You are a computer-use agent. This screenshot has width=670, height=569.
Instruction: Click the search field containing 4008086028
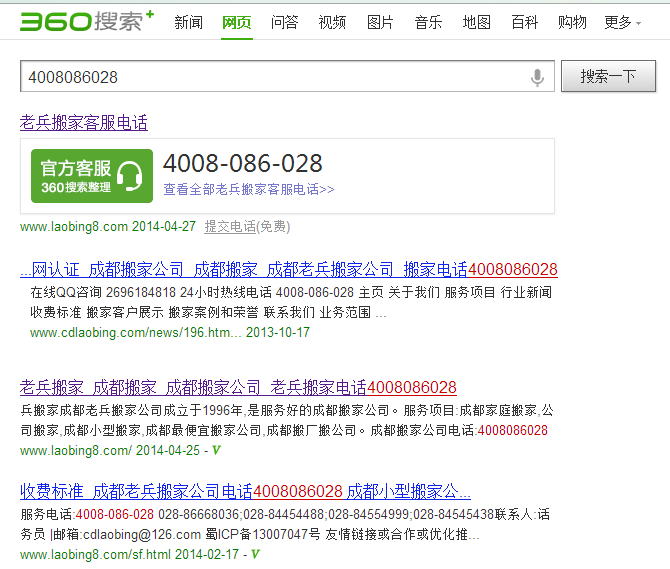pyautogui.click(x=287, y=76)
